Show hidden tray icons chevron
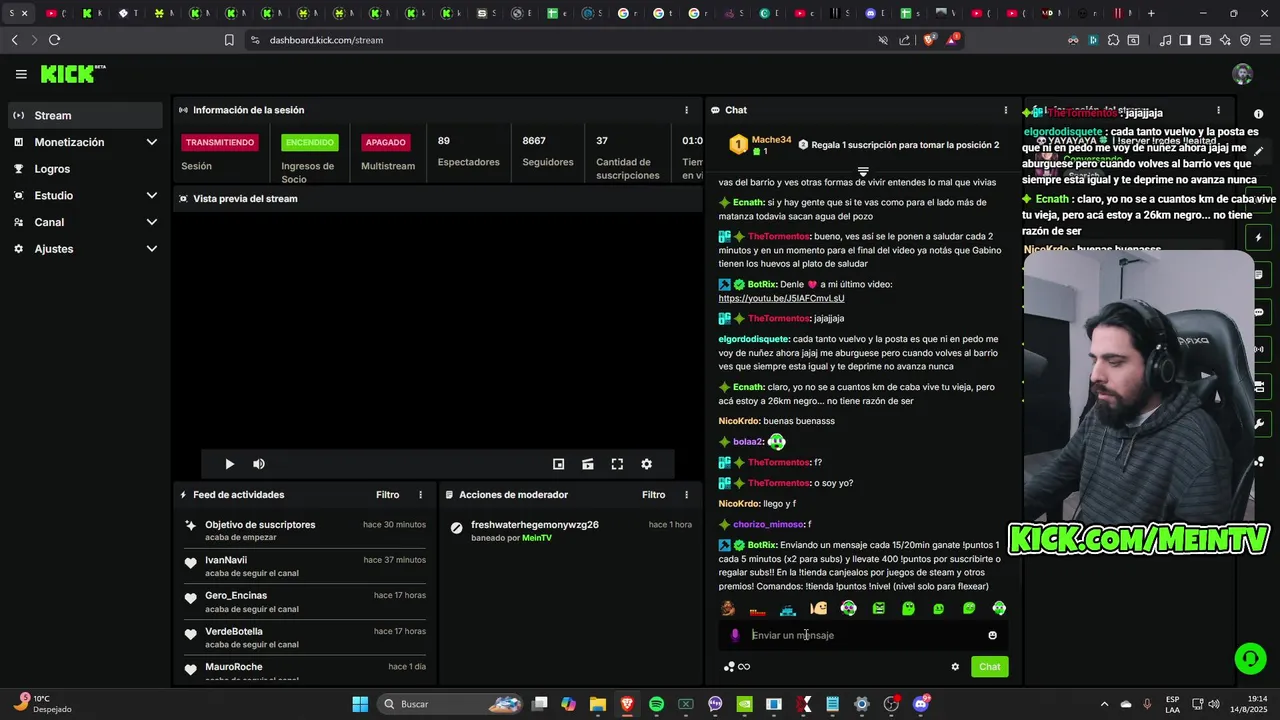This screenshot has height=720, width=1280. pos(1104,704)
